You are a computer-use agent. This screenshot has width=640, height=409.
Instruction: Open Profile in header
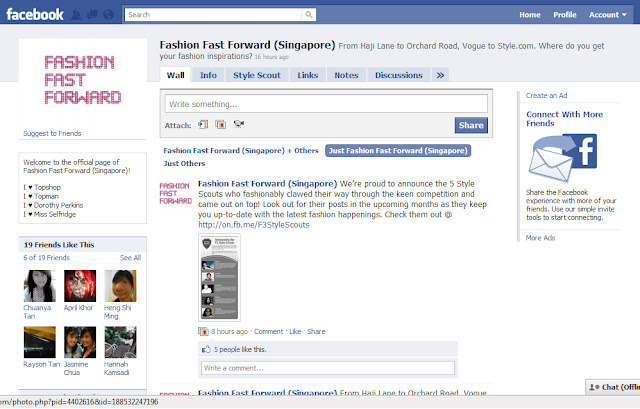[565, 15]
